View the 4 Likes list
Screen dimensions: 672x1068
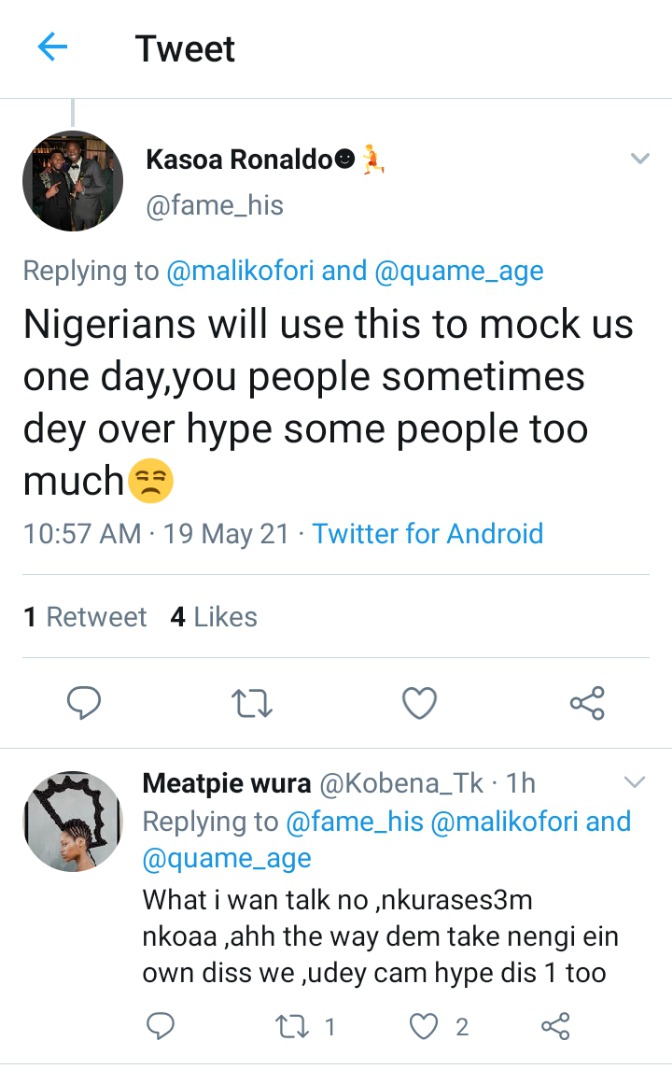tap(214, 616)
